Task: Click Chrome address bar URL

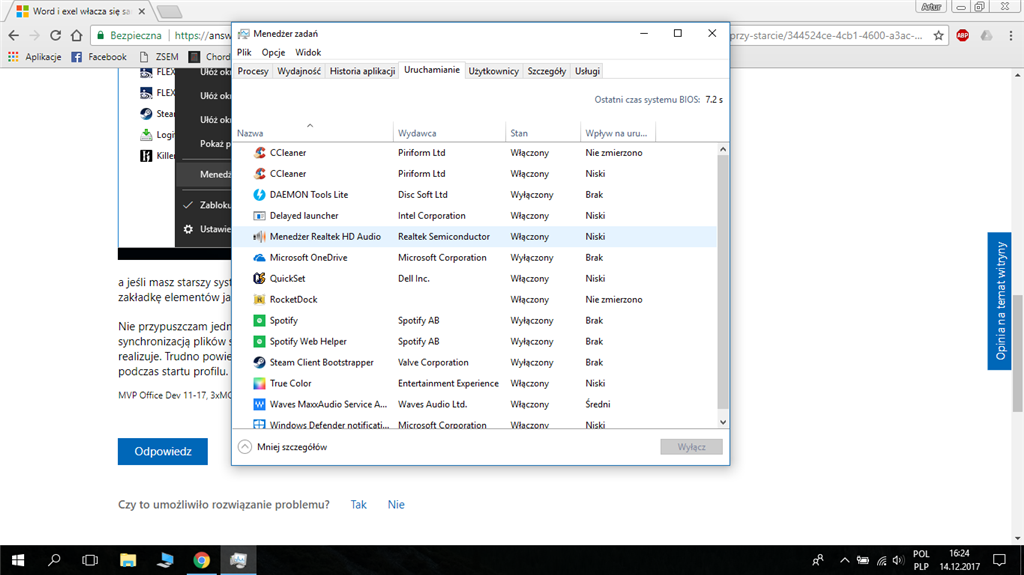Action: click(202, 35)
